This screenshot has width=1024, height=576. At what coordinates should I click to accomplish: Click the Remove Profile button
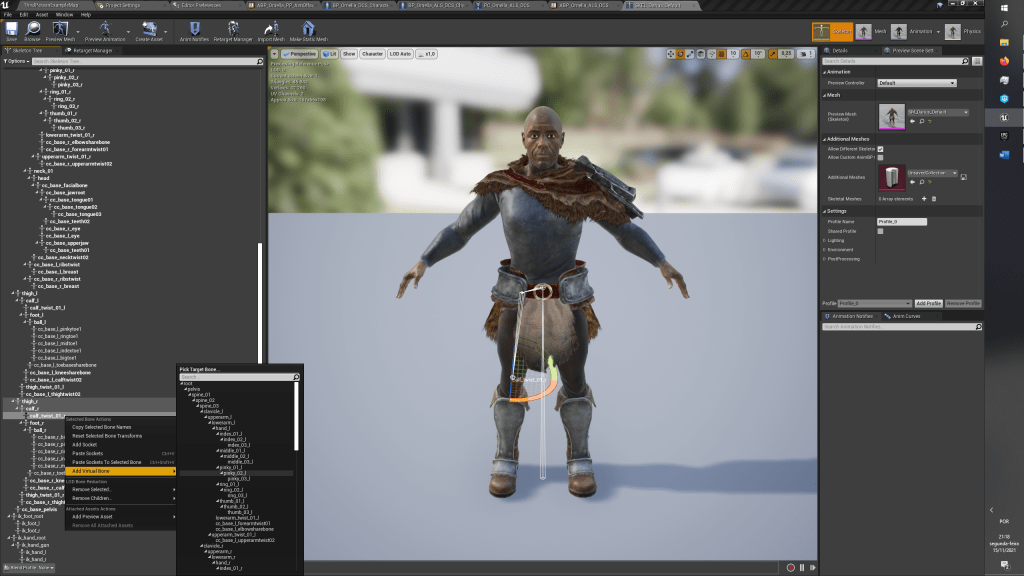coord(963,303)
